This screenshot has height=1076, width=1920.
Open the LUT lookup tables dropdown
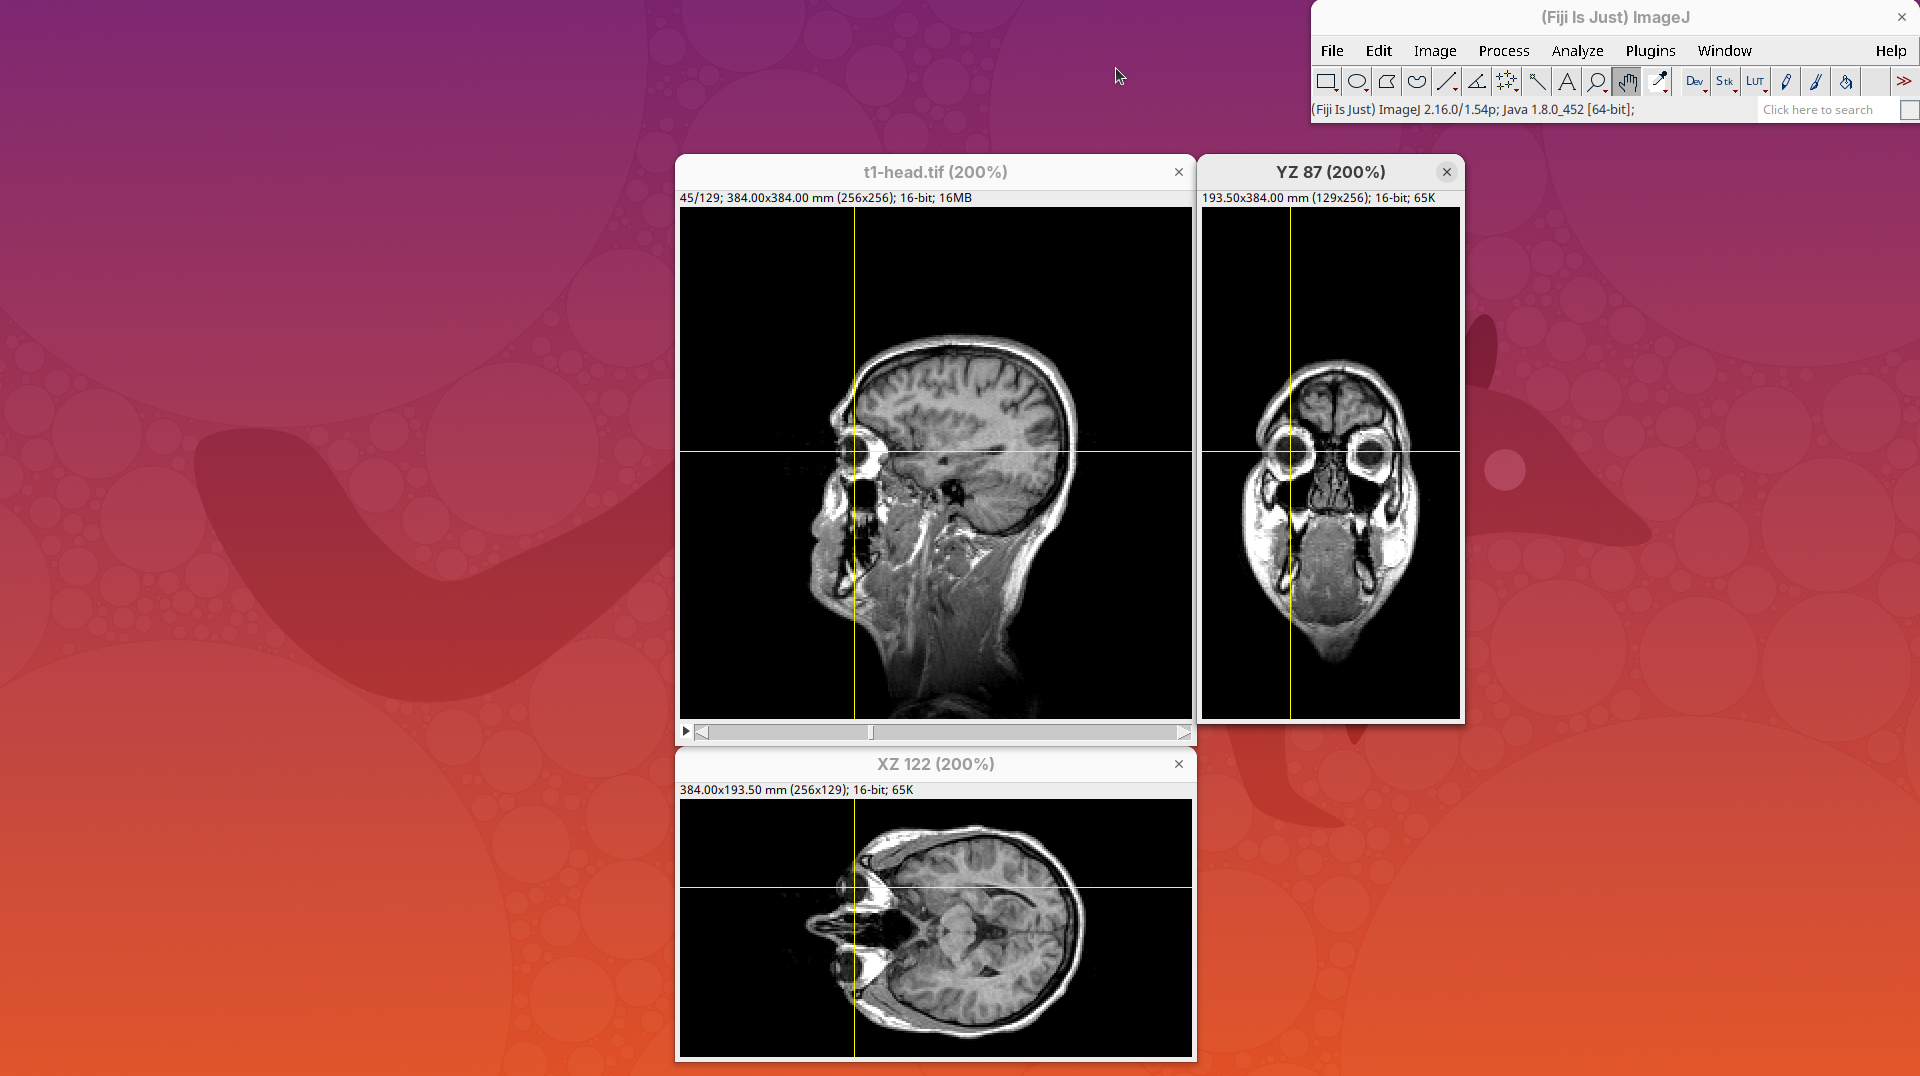(x=1755, y=82)
